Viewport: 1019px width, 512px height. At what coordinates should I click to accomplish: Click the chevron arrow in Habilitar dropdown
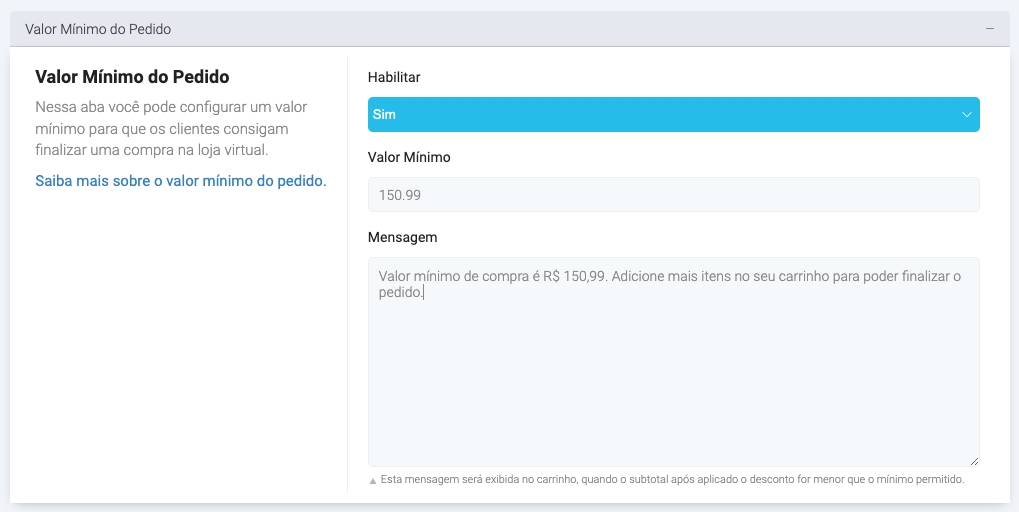coord(966,115)
